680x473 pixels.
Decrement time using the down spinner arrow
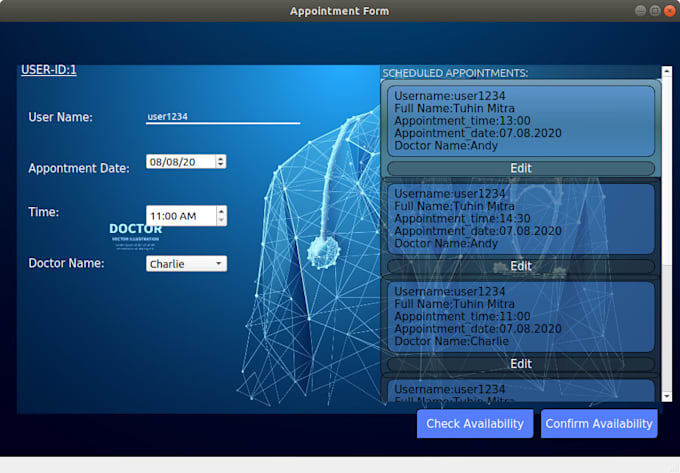(x=221, y=220)
